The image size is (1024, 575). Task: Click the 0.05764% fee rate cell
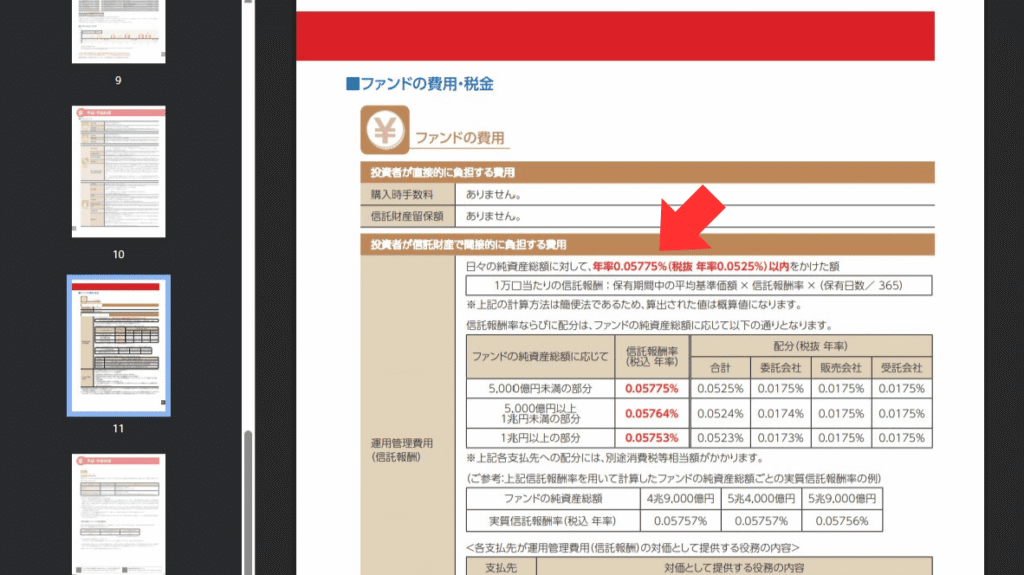(652, 413)
